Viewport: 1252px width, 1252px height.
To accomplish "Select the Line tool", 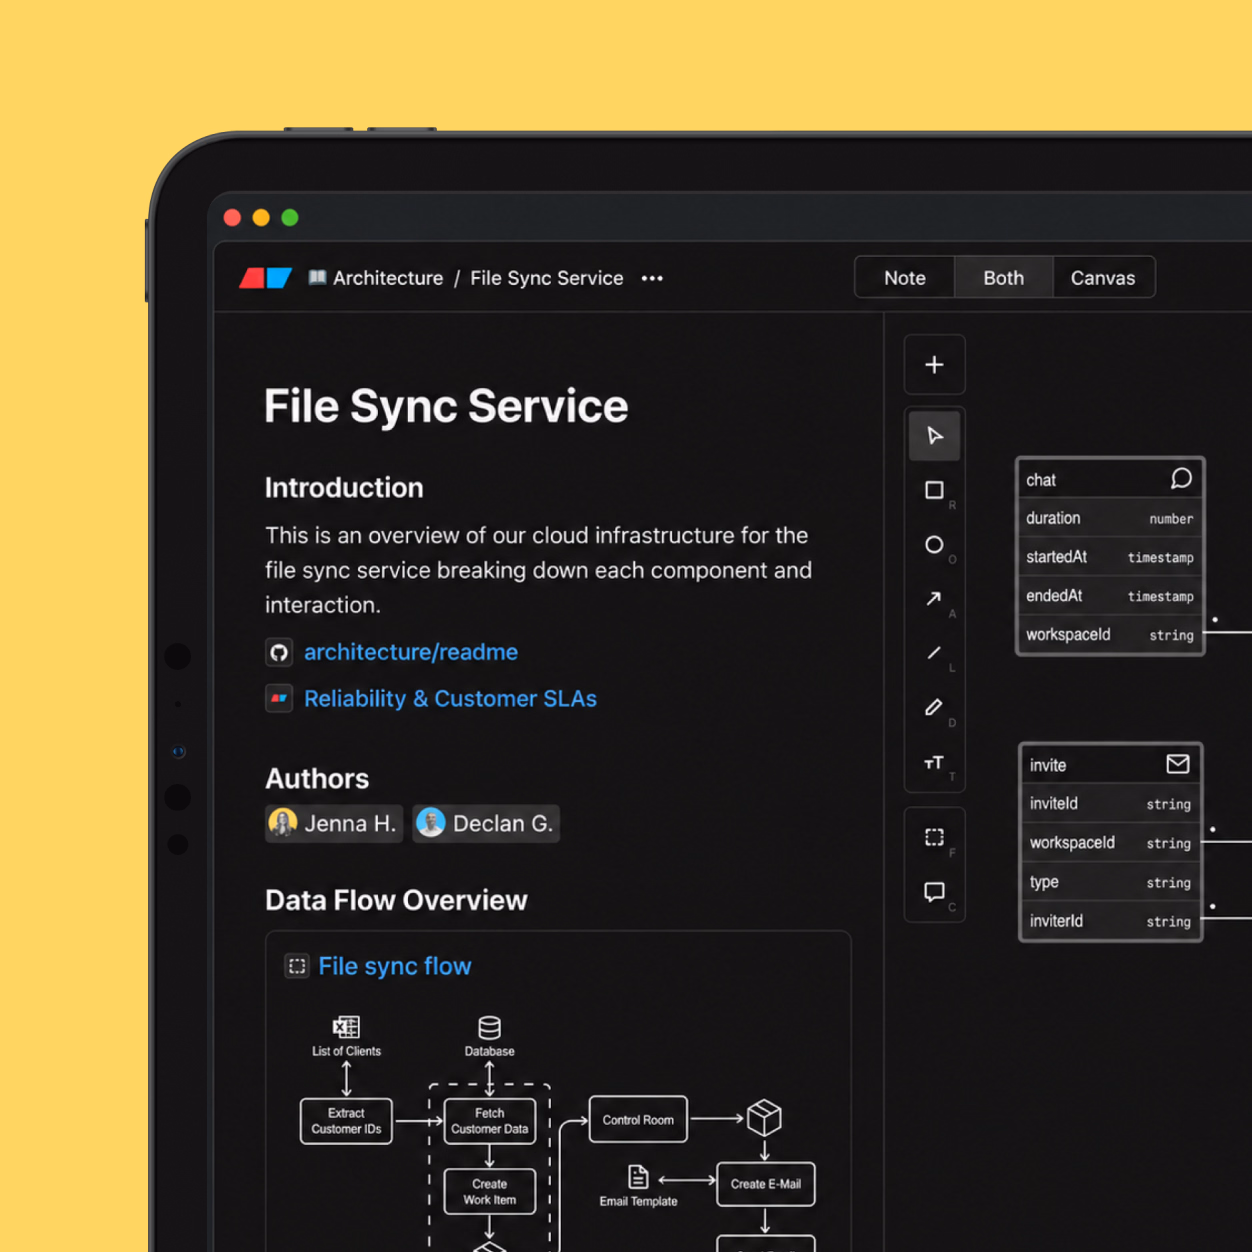I will click(934, 653).
